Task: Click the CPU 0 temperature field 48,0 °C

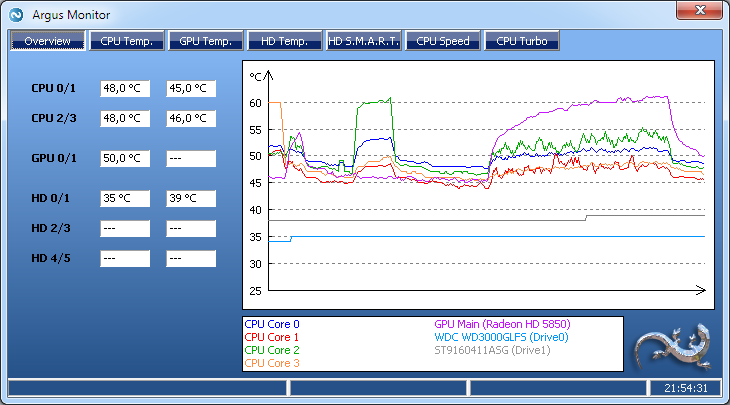Action: [x=125, y=88]
